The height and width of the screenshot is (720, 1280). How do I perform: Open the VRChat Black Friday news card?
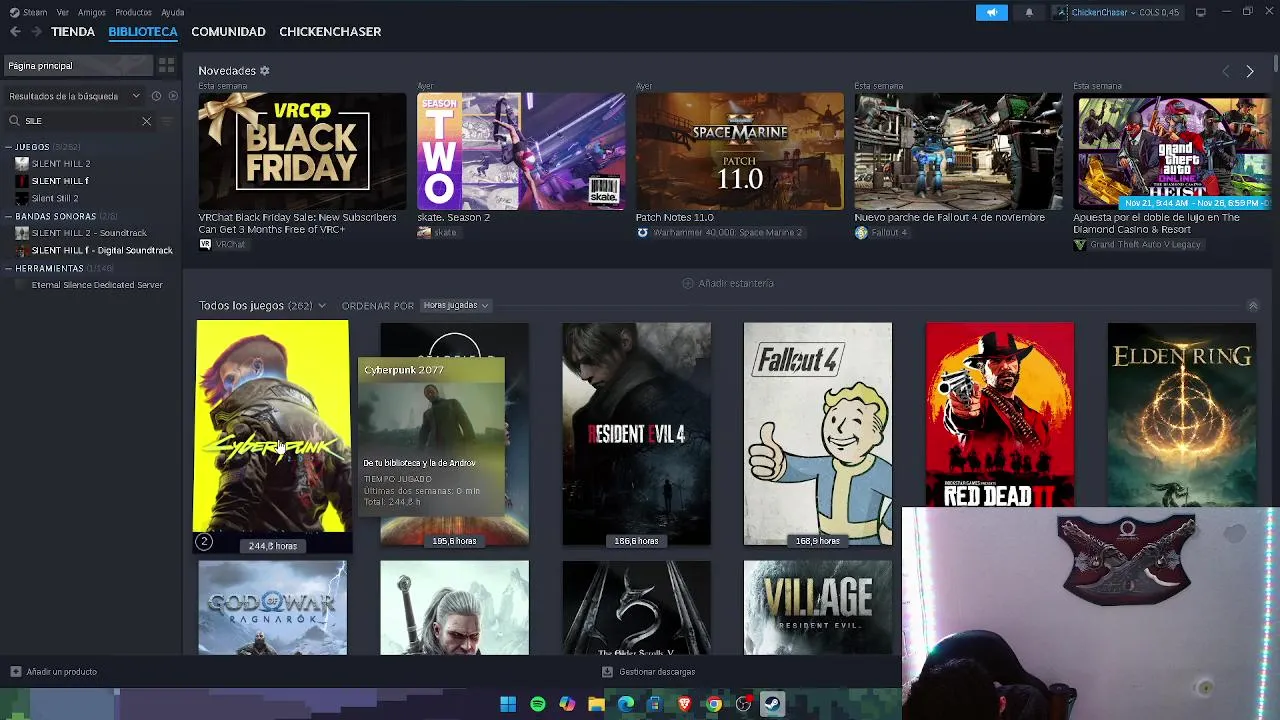coord(302,152)
